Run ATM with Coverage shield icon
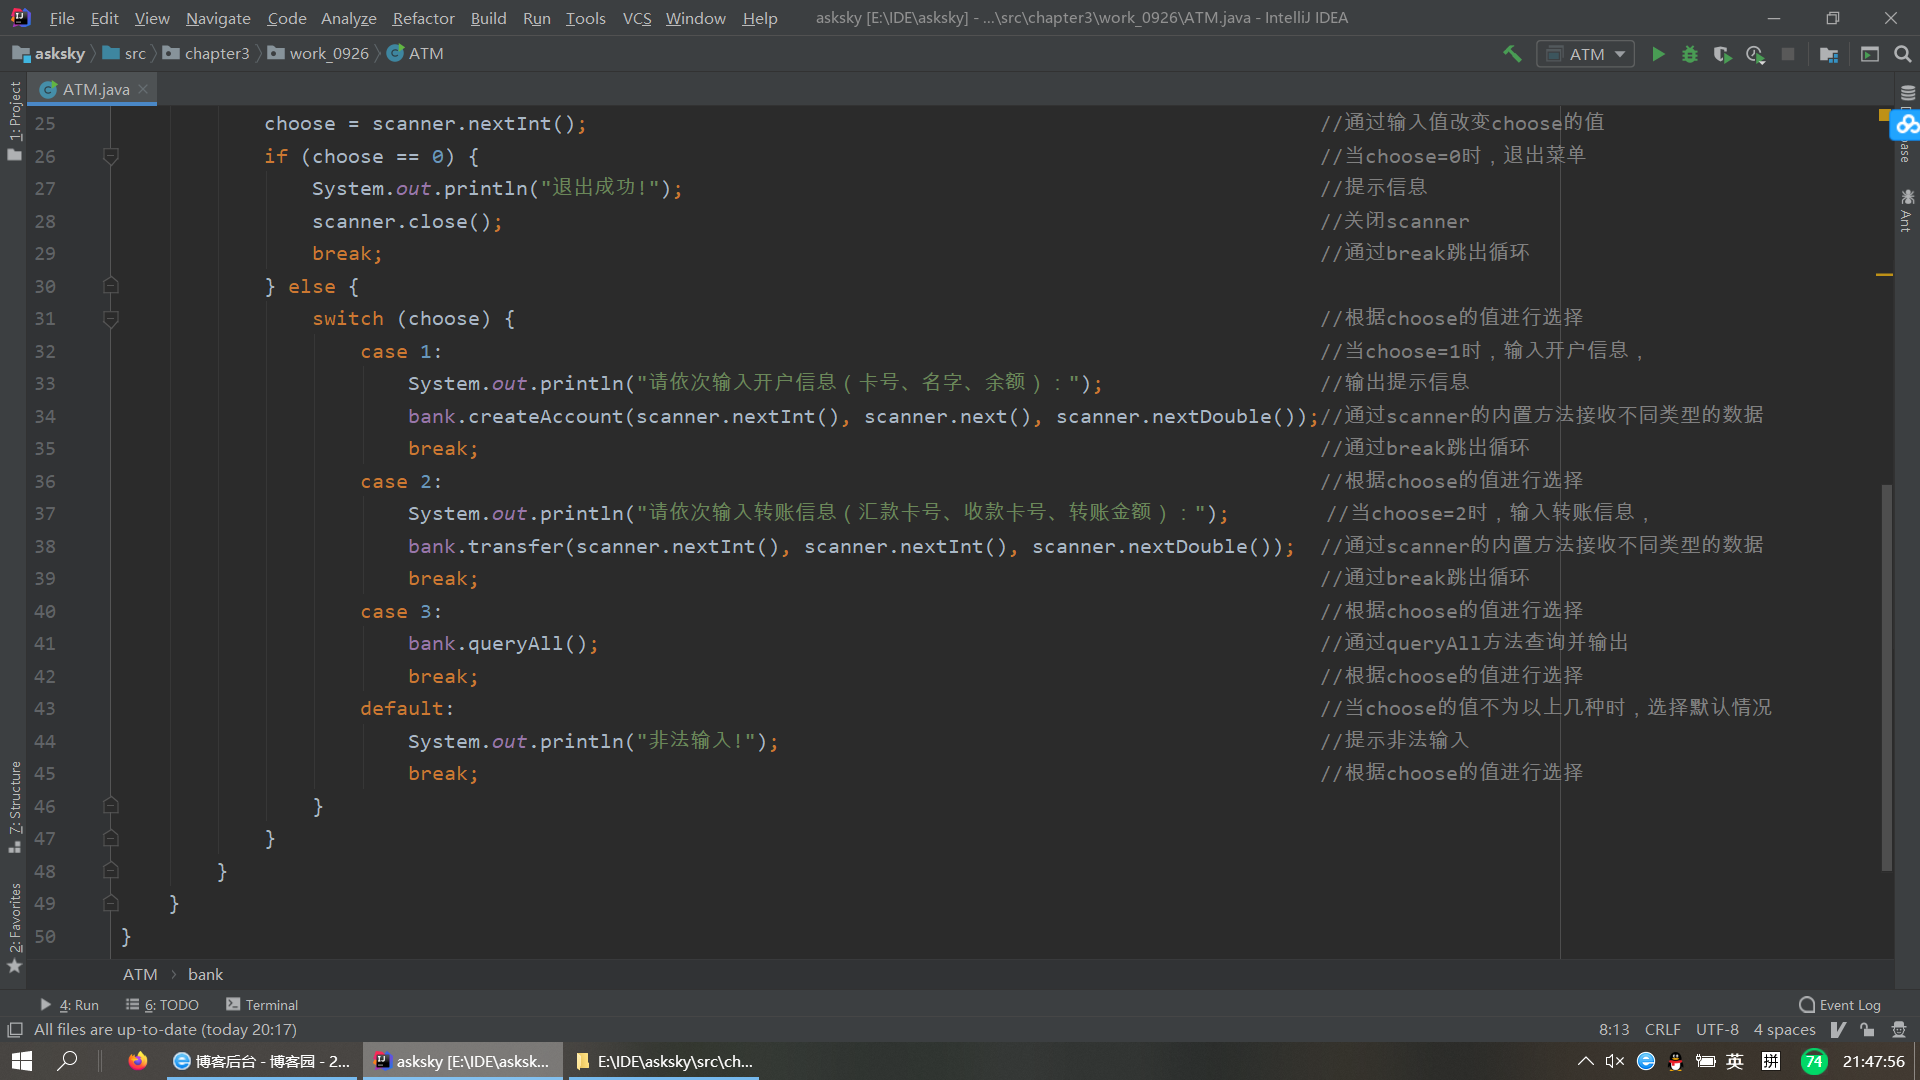1920x1080 pixels. (1722, 54)
